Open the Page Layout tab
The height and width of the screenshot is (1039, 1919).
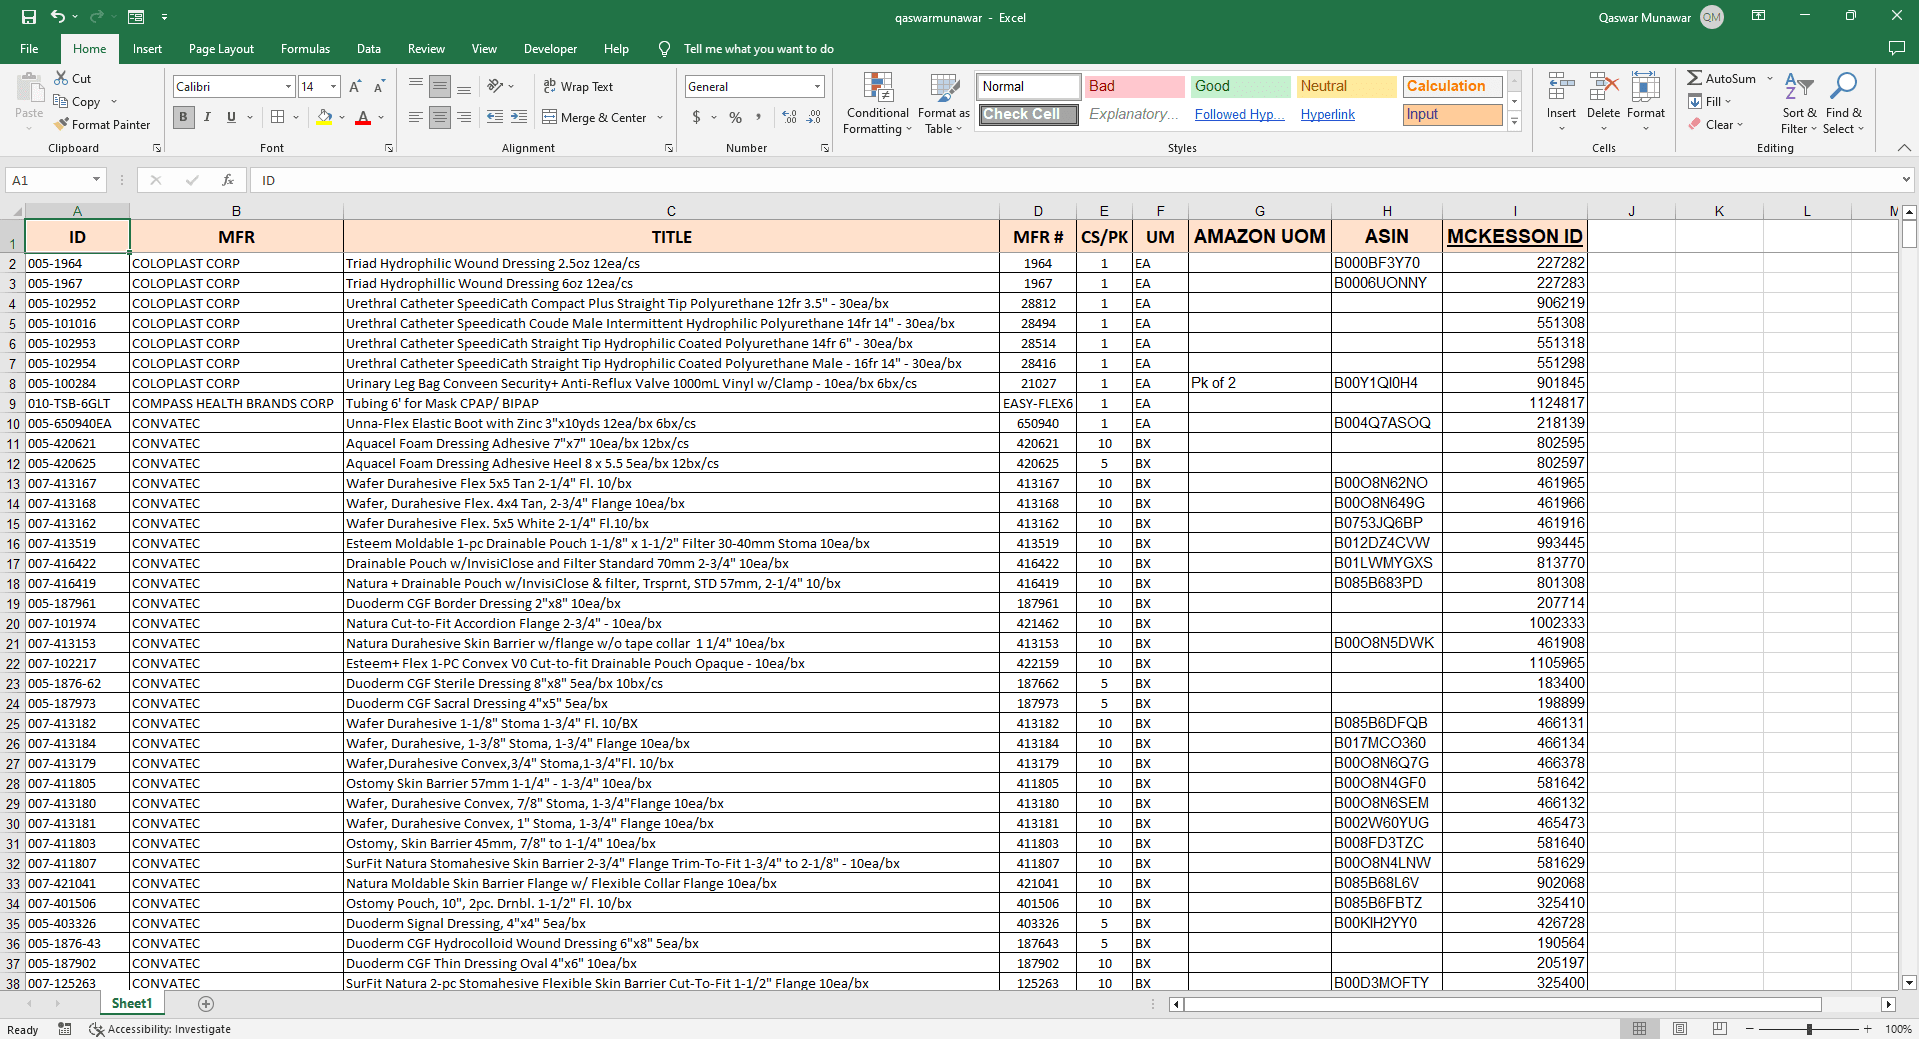[x=221, y=48]
